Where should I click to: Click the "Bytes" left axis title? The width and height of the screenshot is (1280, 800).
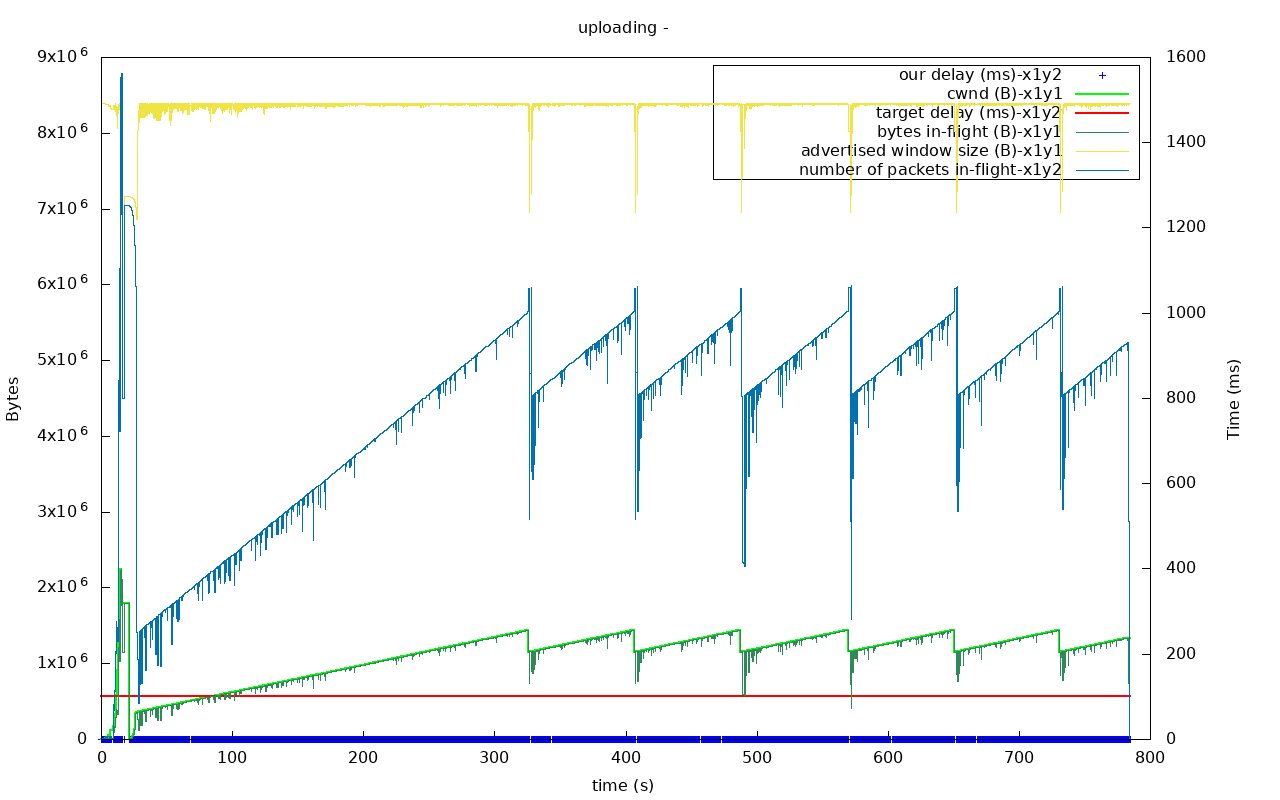click(x=13, y=398)
